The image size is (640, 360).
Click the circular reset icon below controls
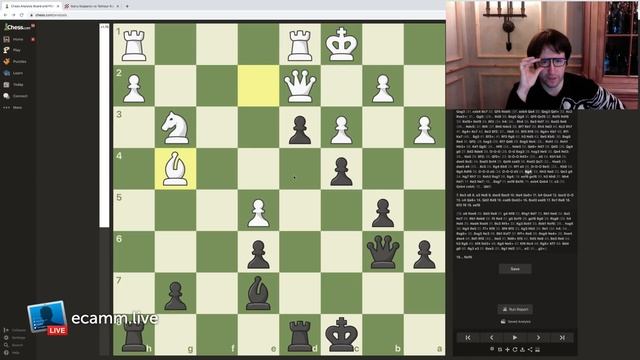coord(515,349)
